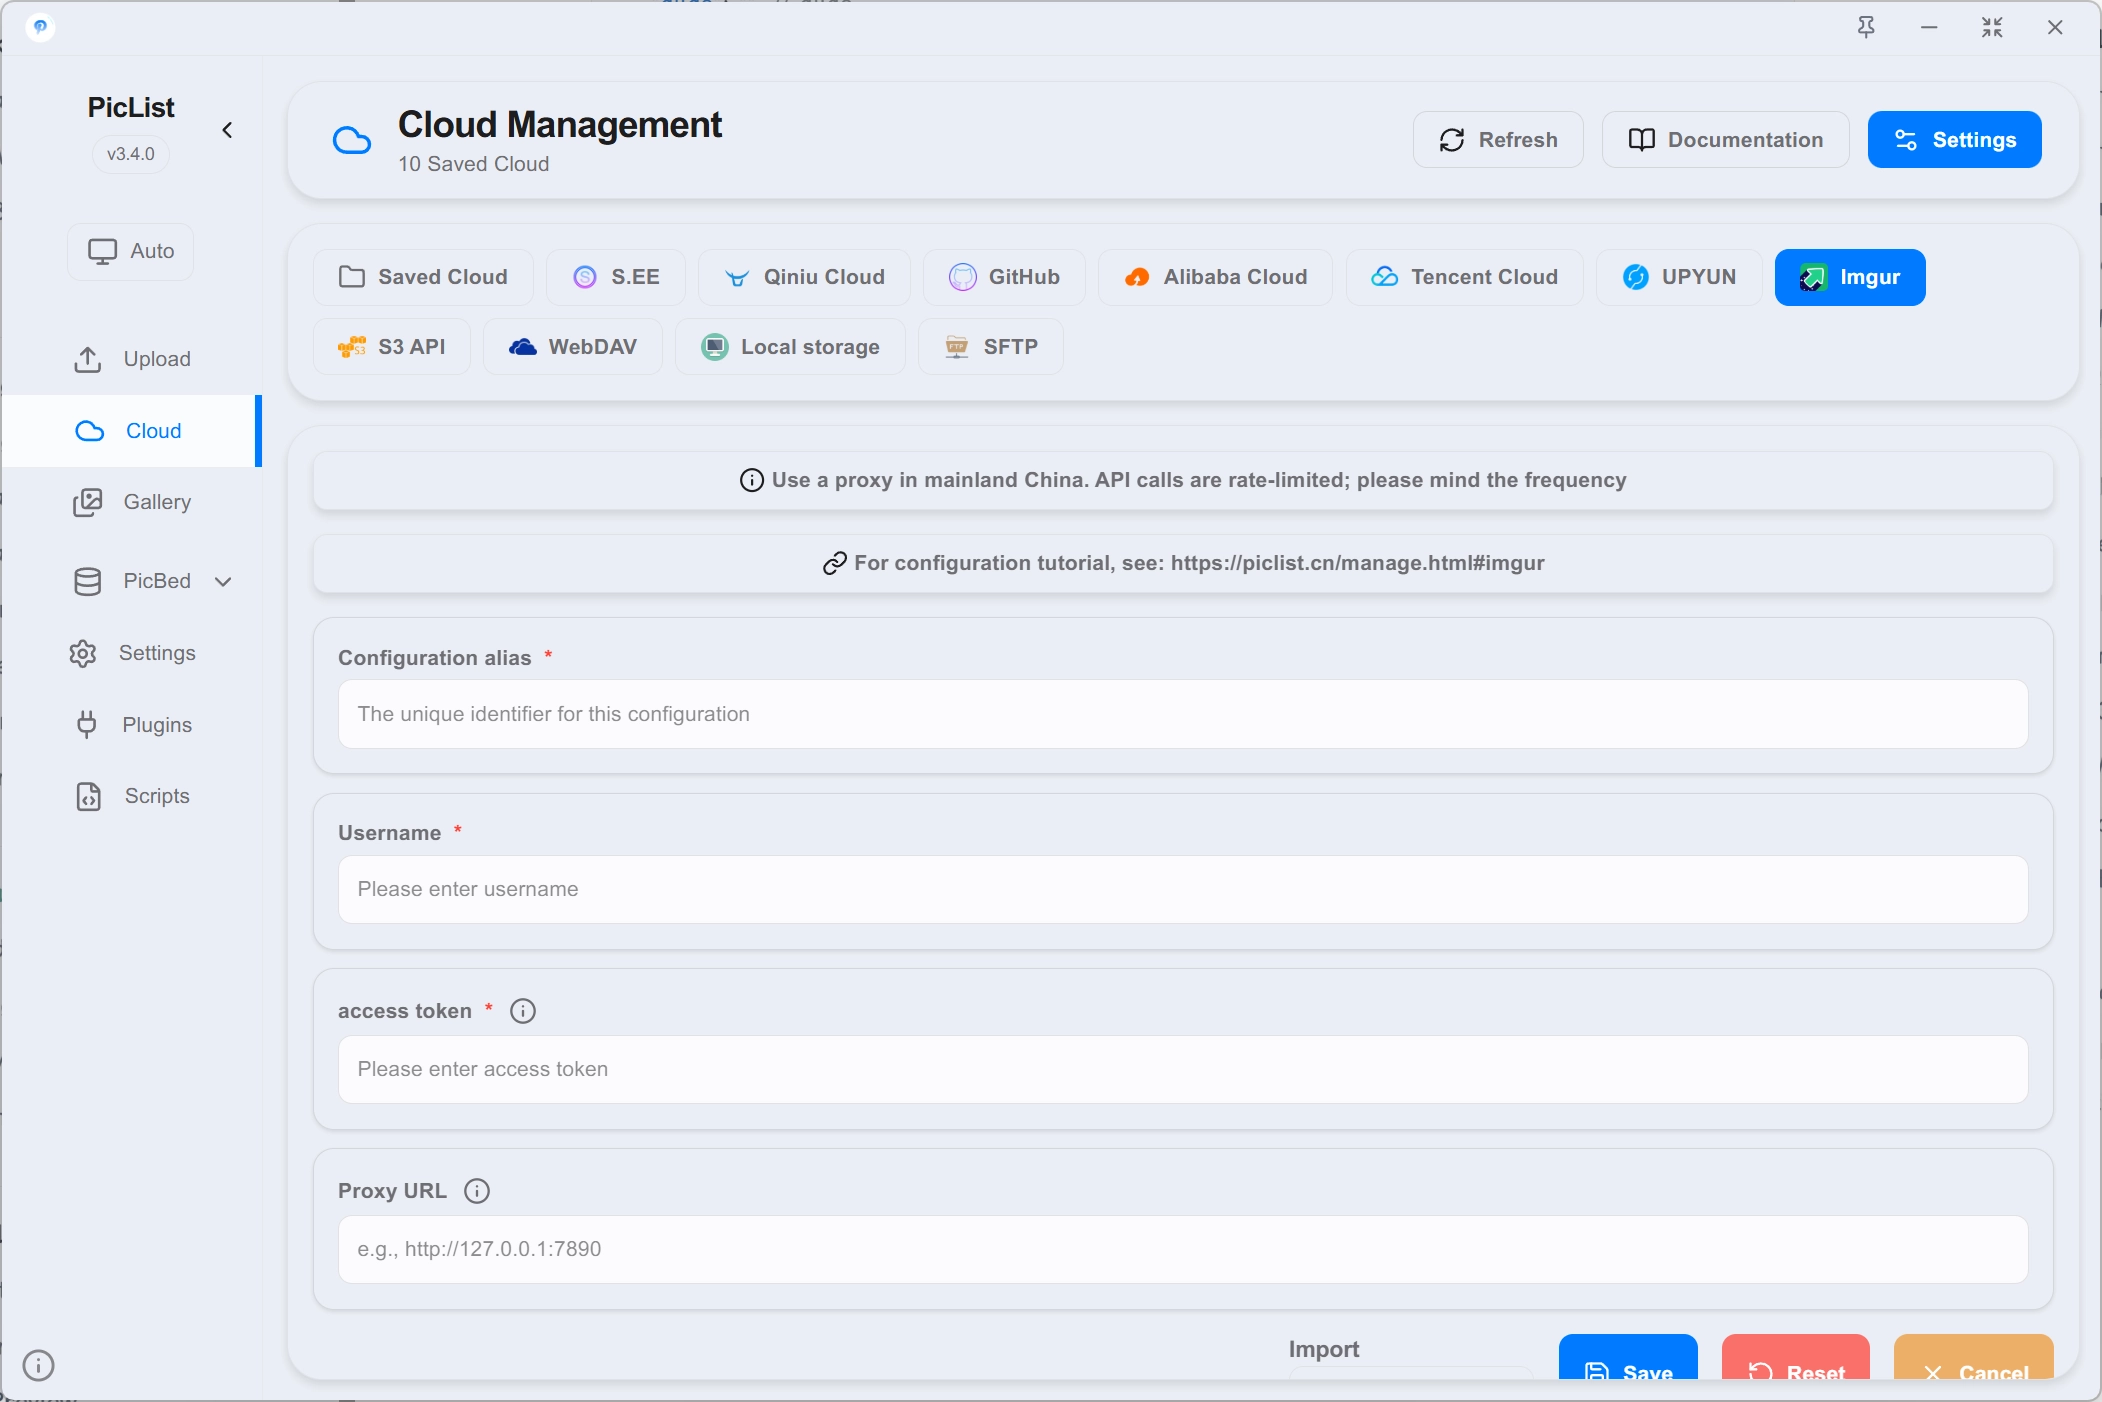Focus the Configuration alias input field
Screen dimensions: 2102x1402
[x=1183, y=714]
